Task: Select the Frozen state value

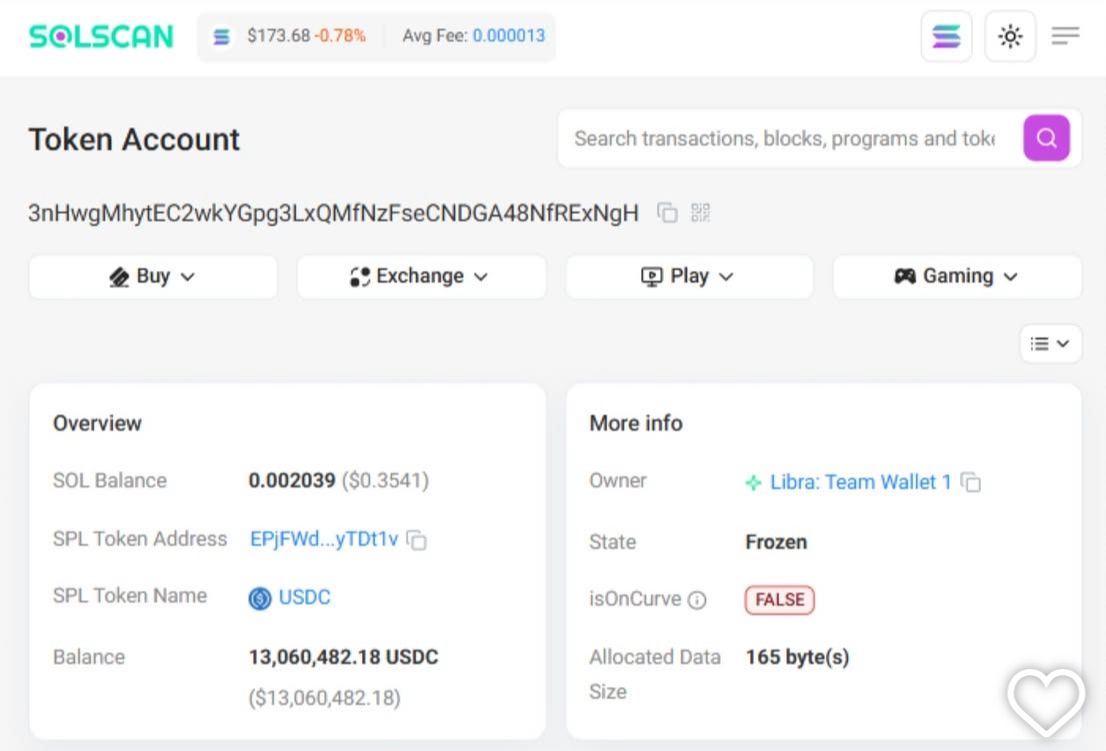Action: (776, 542)
